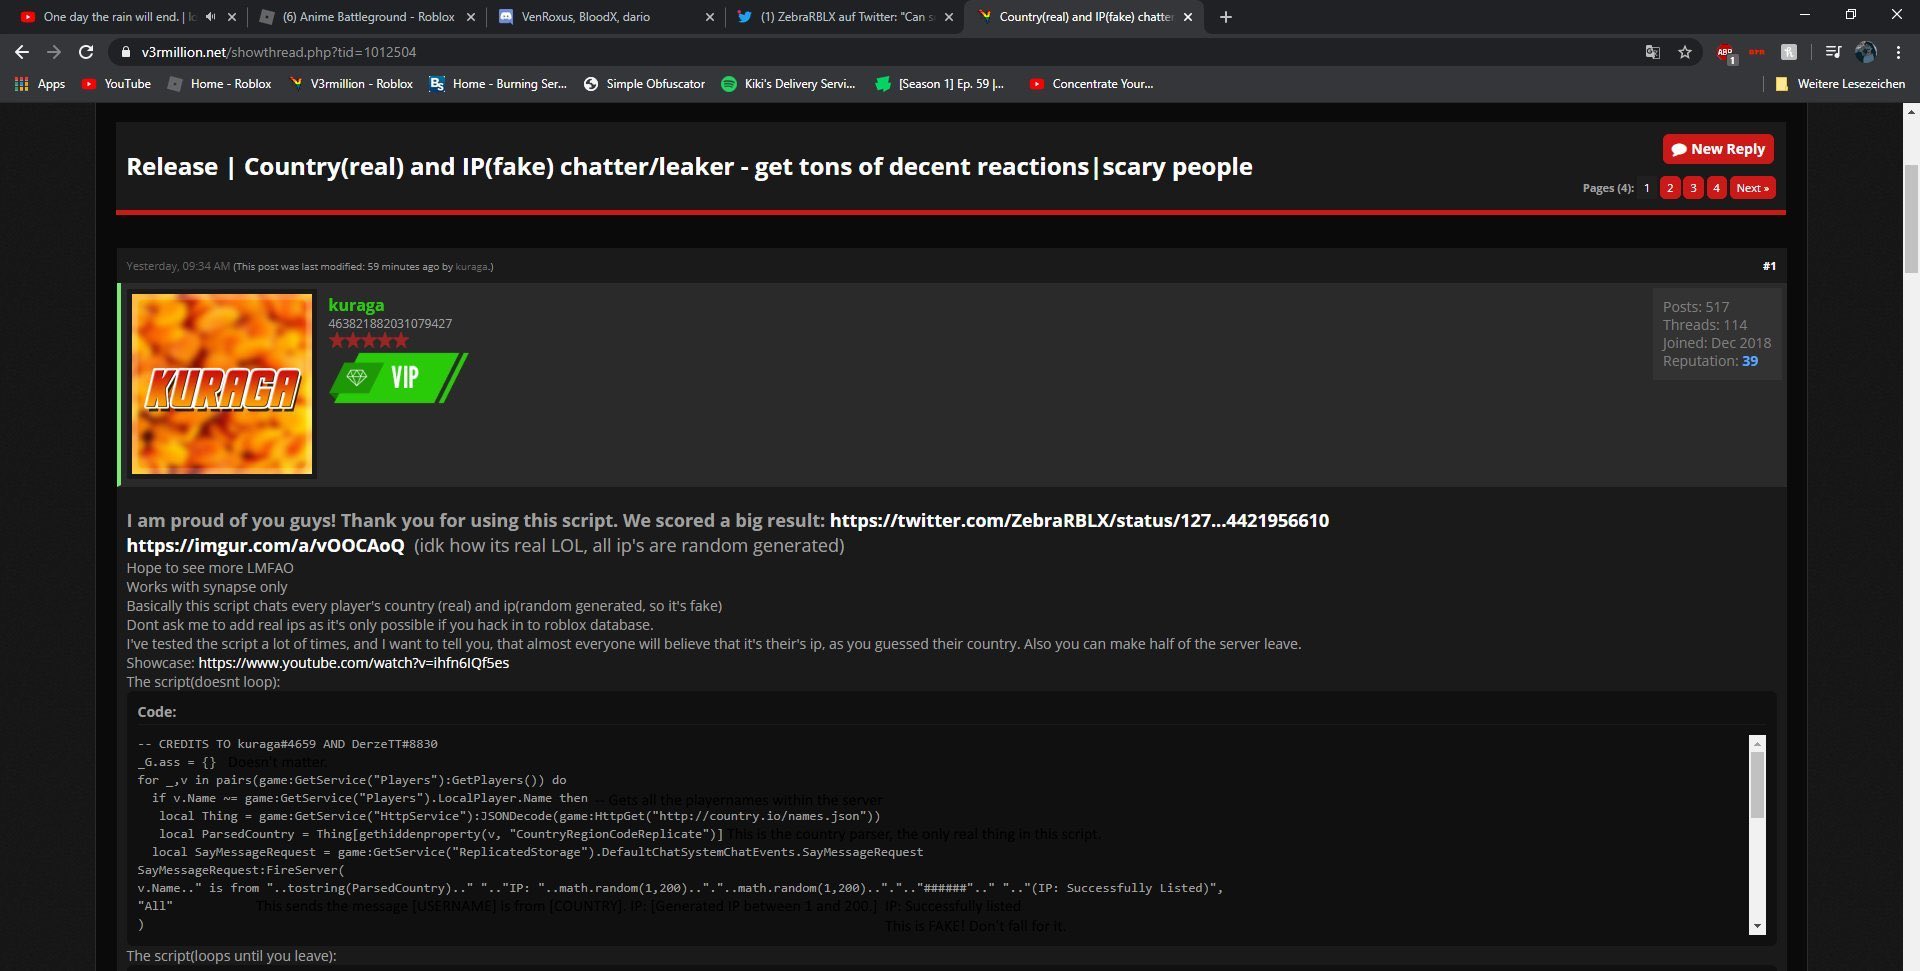Click the code box scrollbar thumb

tap(1757, 785)
